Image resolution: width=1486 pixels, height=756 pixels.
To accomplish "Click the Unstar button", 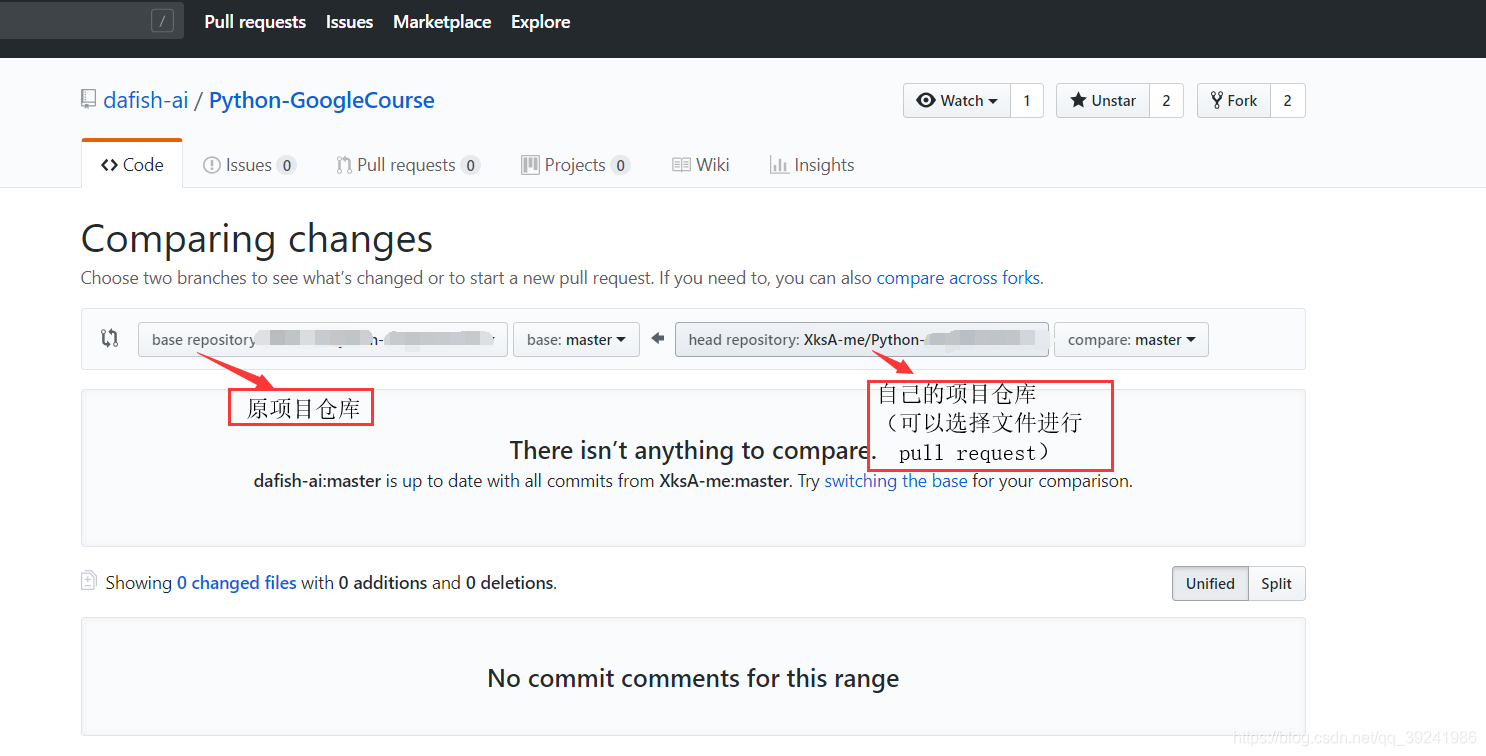I will point(1103,101).
